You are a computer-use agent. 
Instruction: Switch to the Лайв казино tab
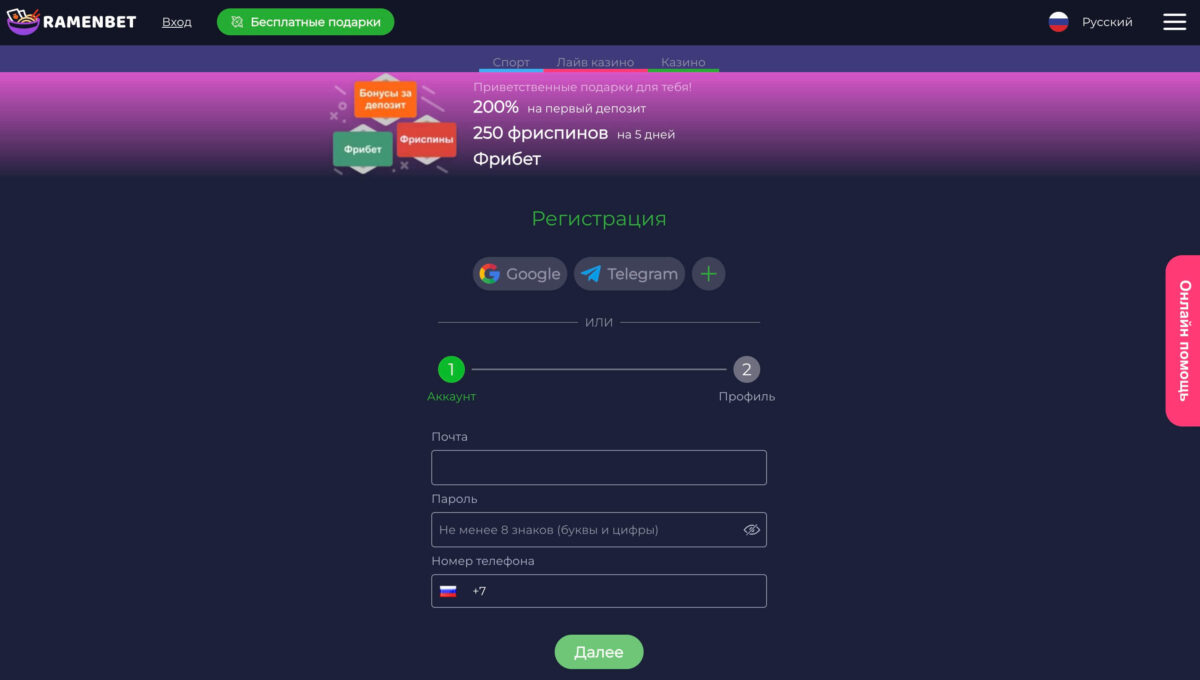595,62
